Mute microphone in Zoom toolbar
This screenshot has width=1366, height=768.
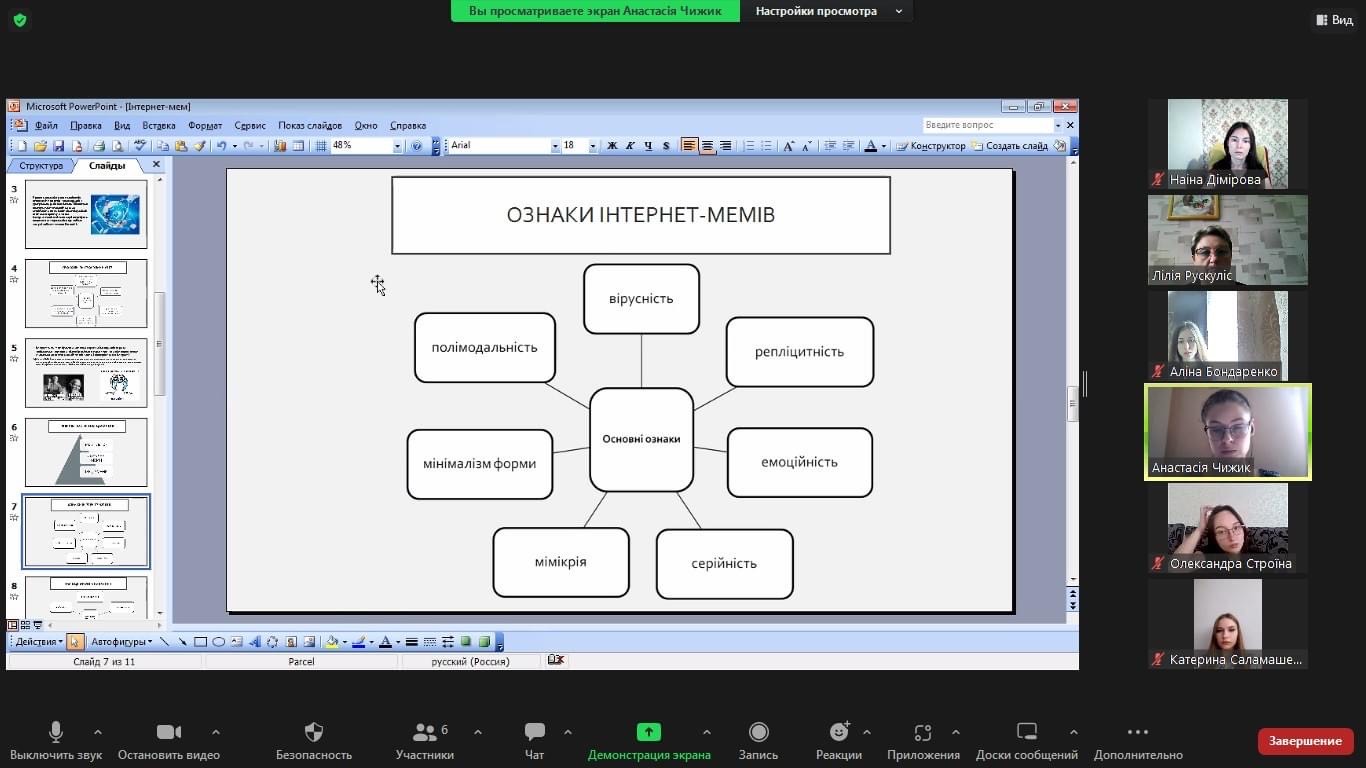click(56, 733)
